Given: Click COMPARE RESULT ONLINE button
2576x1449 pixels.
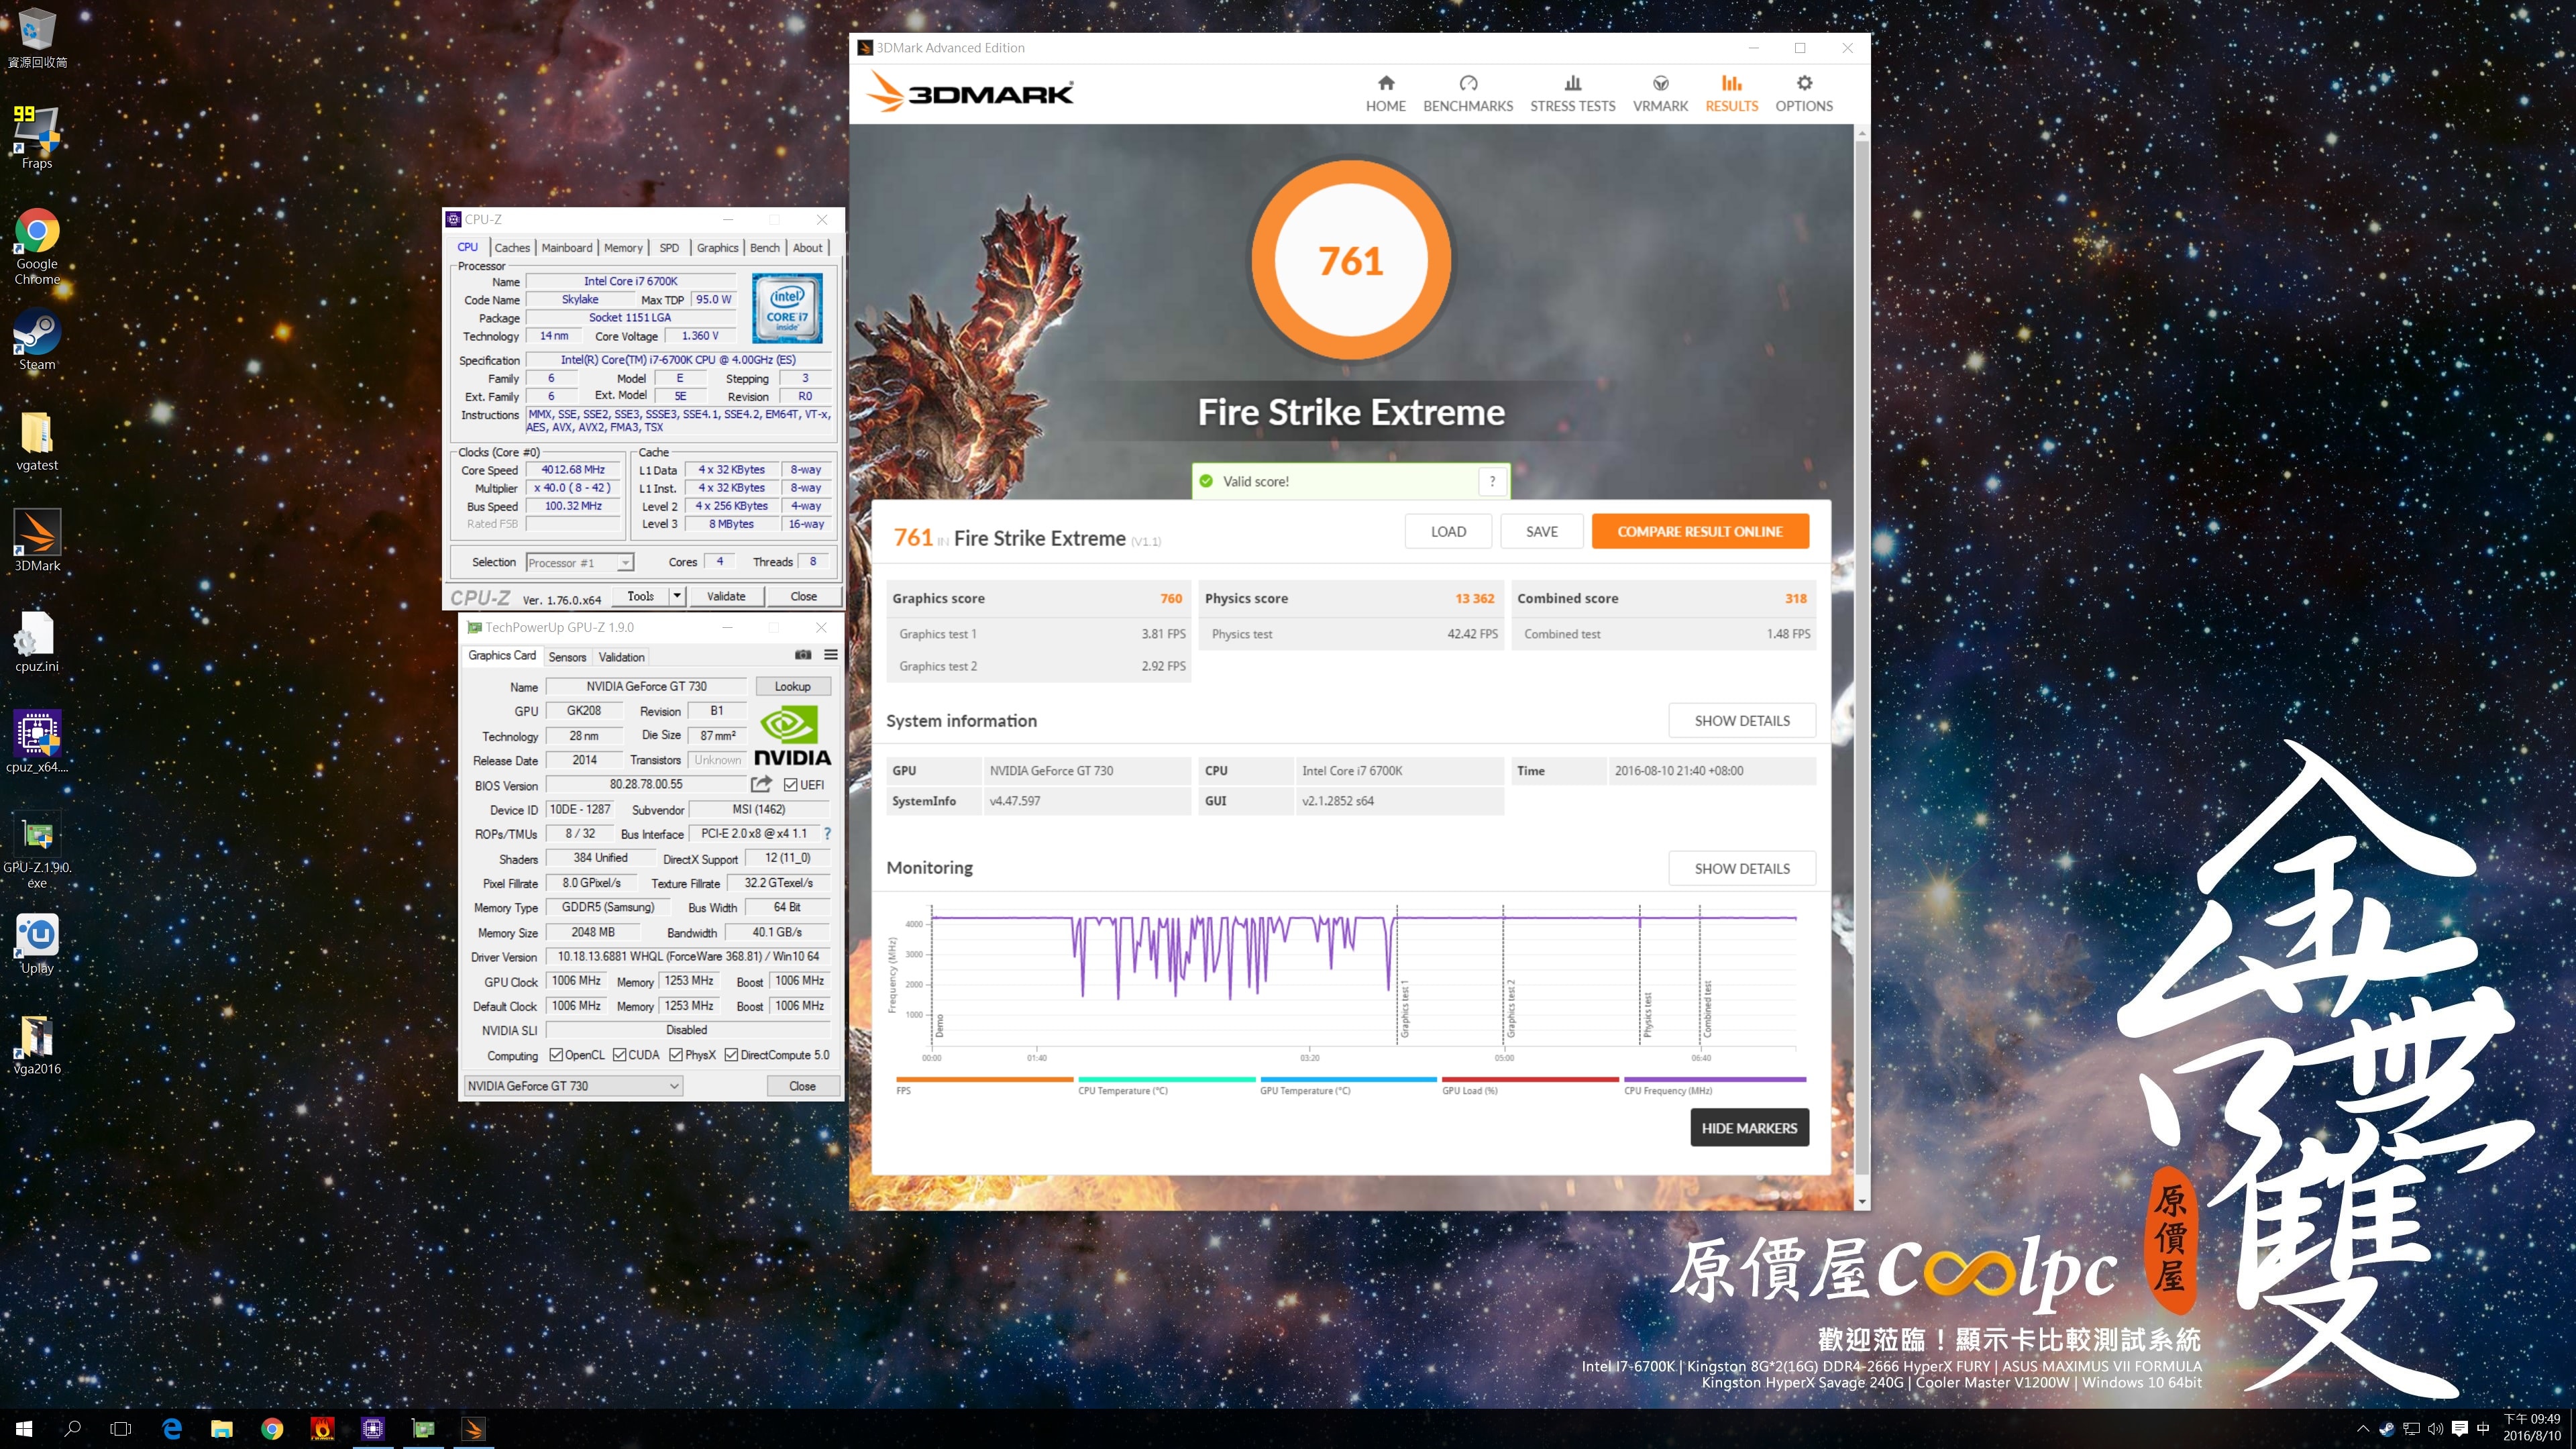Looking at the screenshot, I should click(1700, 531).
